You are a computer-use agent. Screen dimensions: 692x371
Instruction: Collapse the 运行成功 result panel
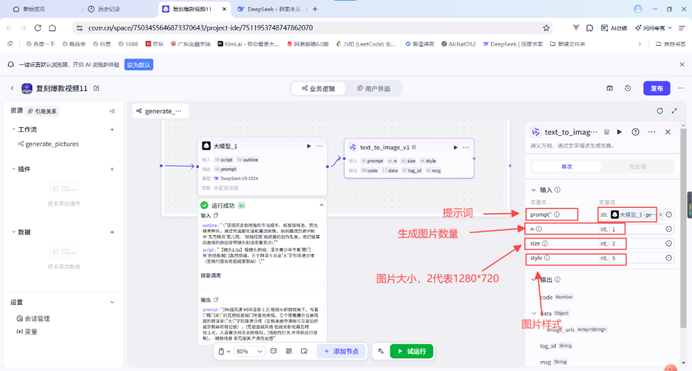click(321, 205)
